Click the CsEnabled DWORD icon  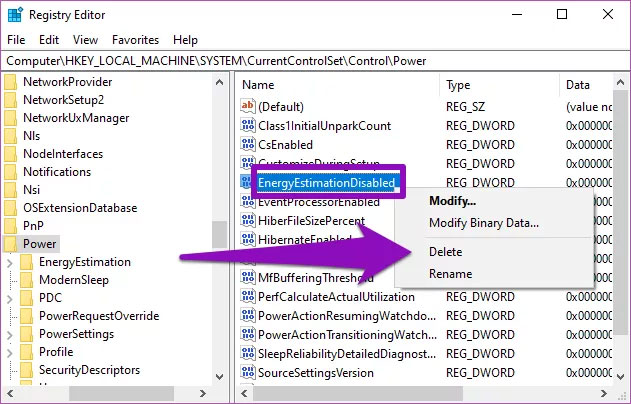click(248, 144)
